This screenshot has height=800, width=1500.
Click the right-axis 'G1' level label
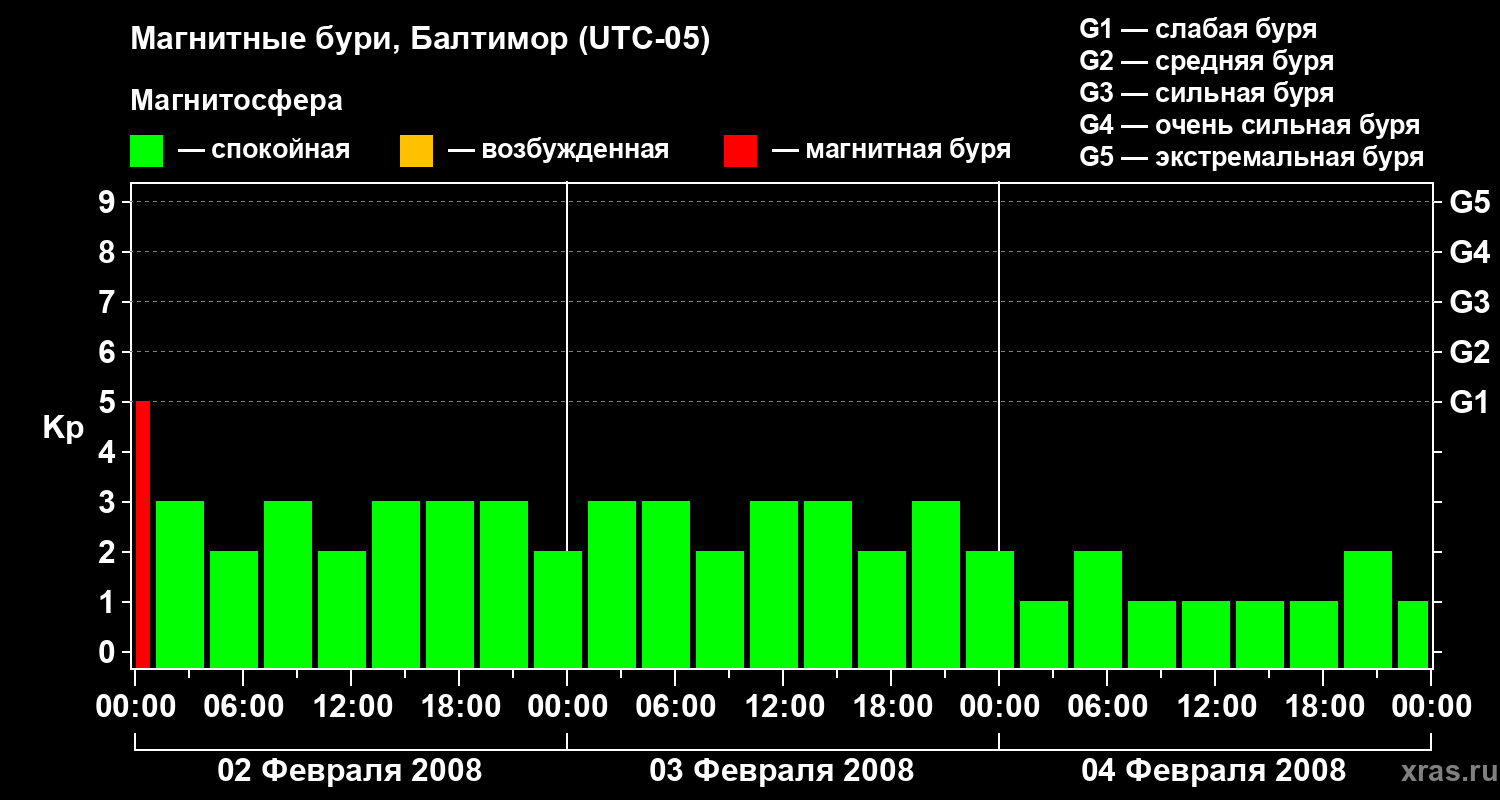point(1470,402)
